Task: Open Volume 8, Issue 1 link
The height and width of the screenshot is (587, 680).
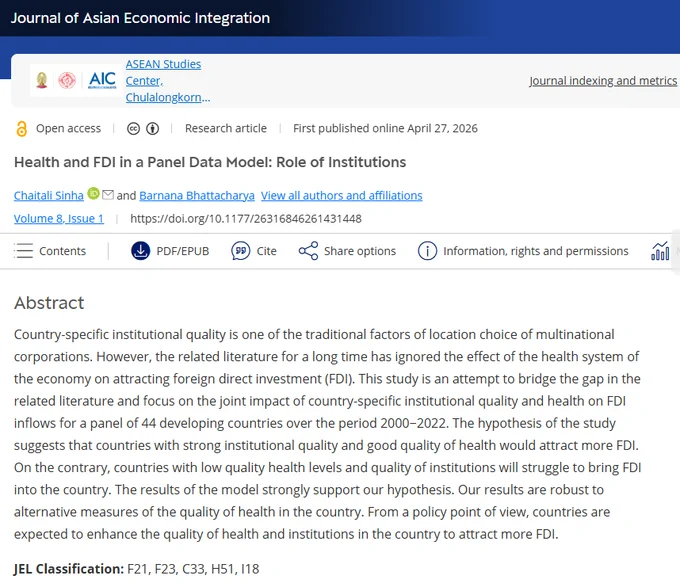Action: (x=59, y=218)
